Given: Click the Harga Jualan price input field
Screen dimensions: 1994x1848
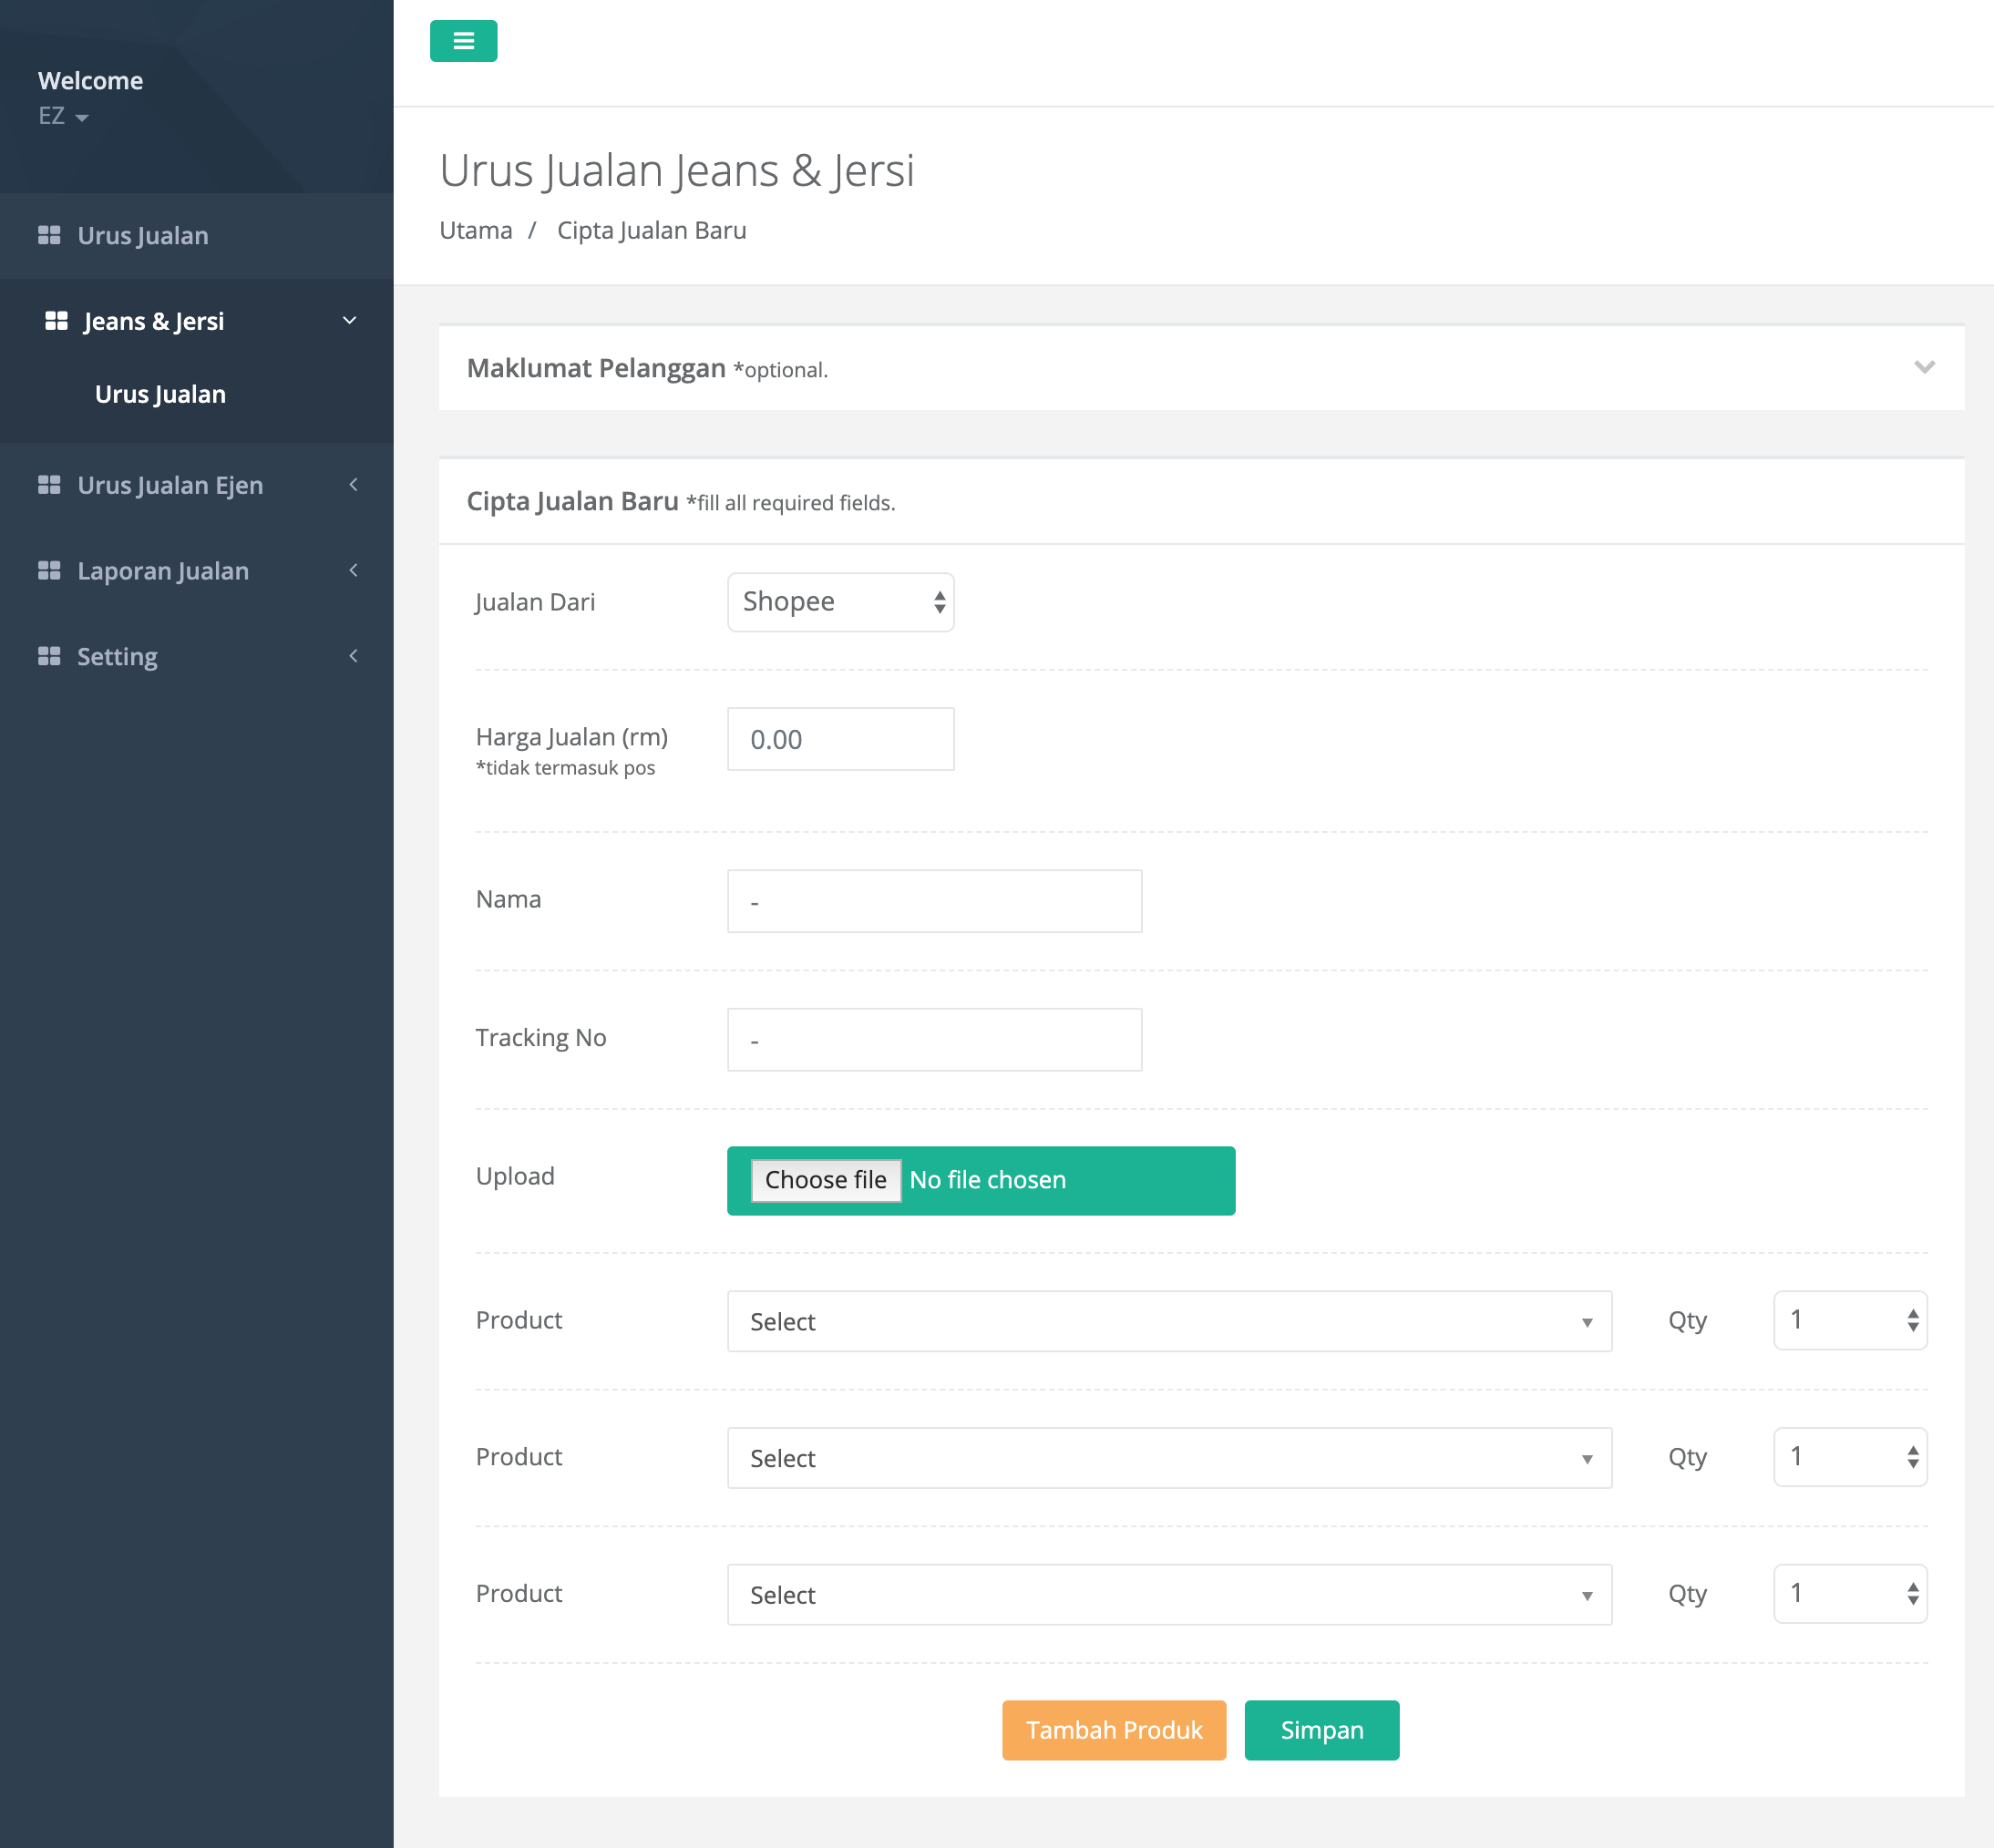Looking at the screenshot, I should tap(840, 739).
